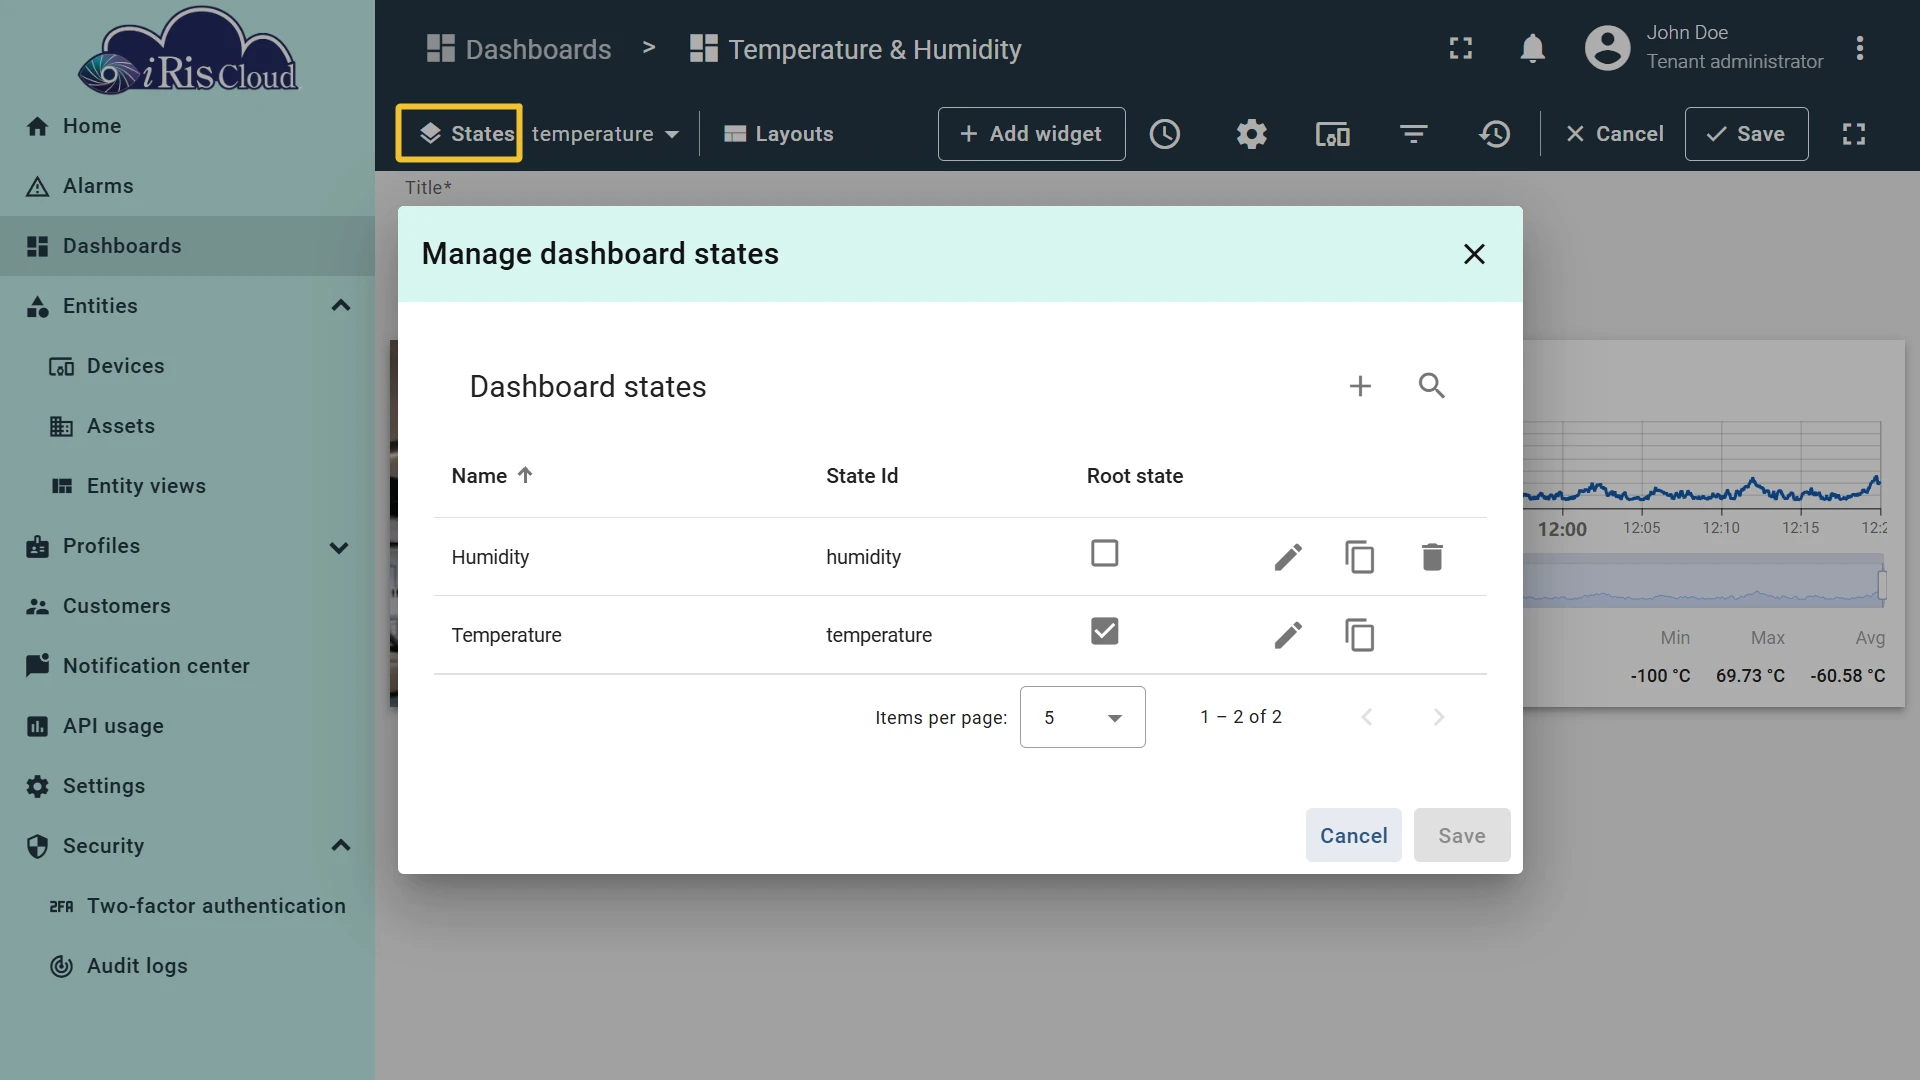Open the filters icon in toolbar
1920x1080 pixels.
[1413, 134]
